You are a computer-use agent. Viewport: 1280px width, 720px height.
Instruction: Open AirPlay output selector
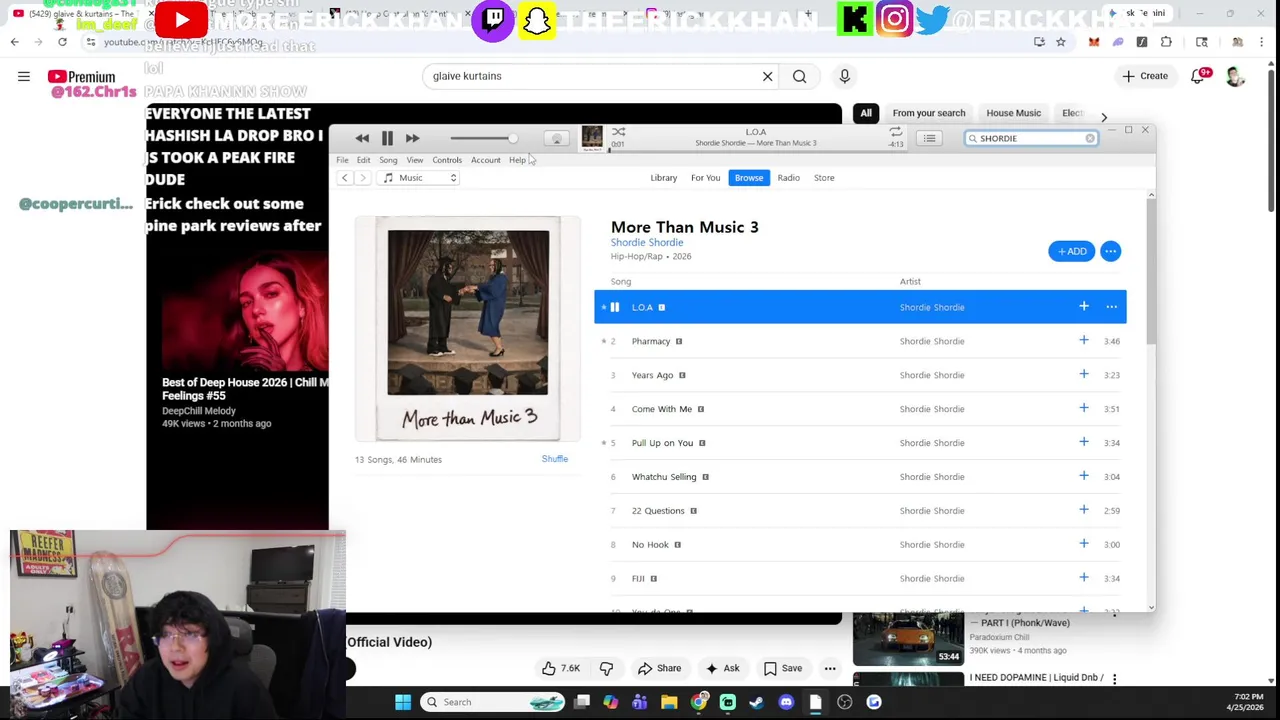(x=557, y=139)
